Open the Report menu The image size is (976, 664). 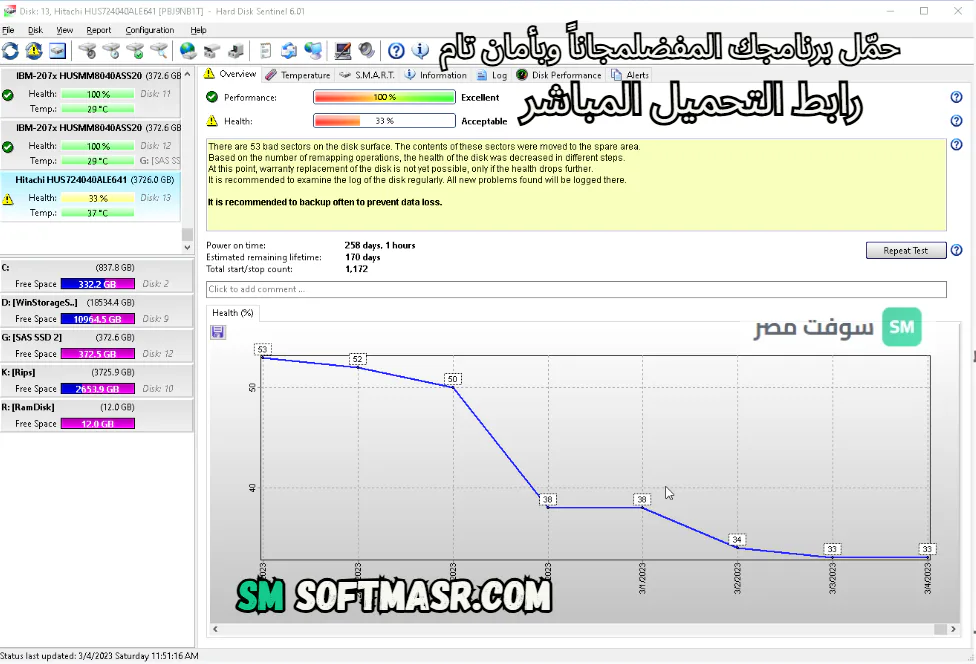pos(99,30)
